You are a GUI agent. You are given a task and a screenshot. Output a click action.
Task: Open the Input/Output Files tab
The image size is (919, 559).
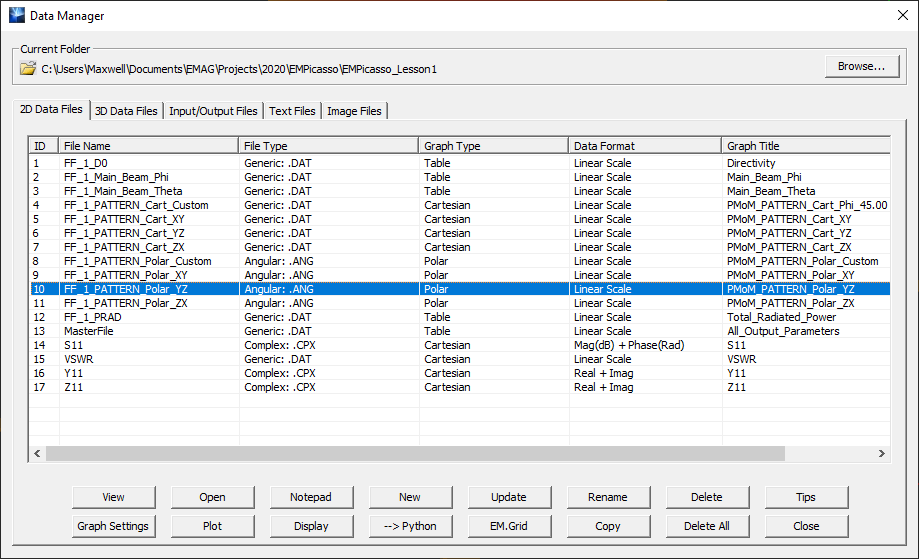point(213,111)
